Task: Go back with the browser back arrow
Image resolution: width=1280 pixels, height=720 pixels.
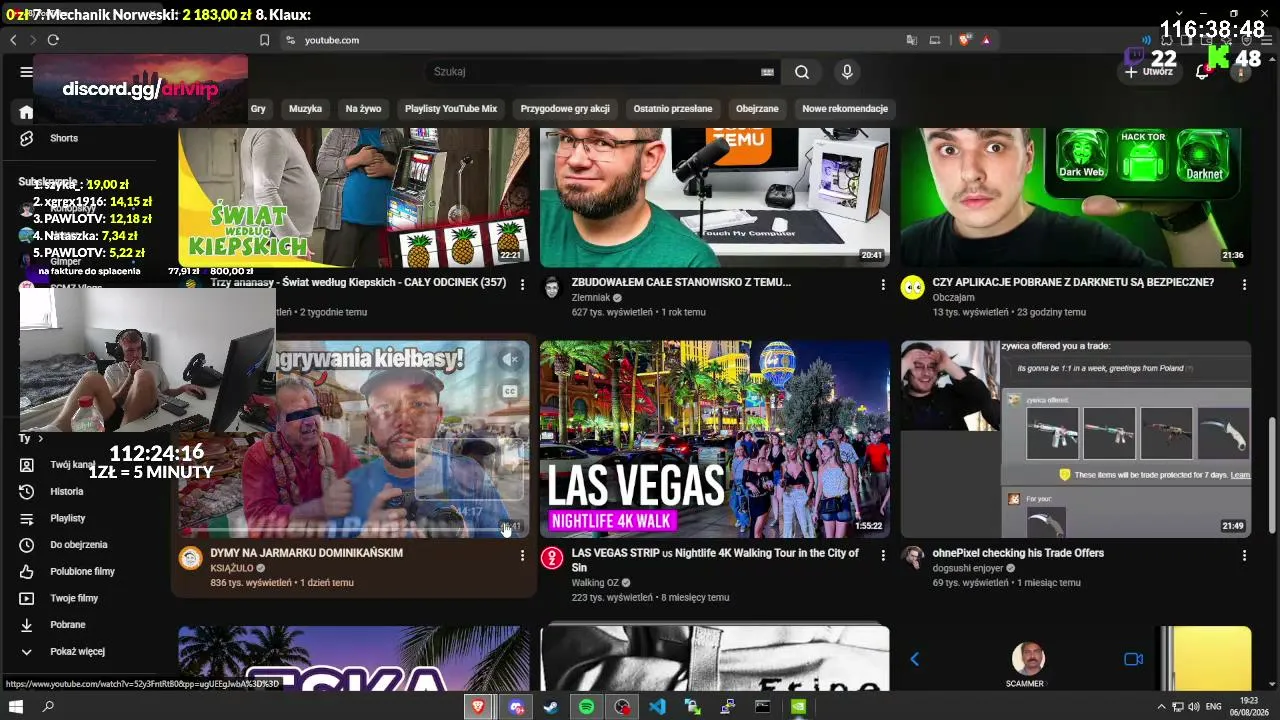Action: tap(13, 40)
